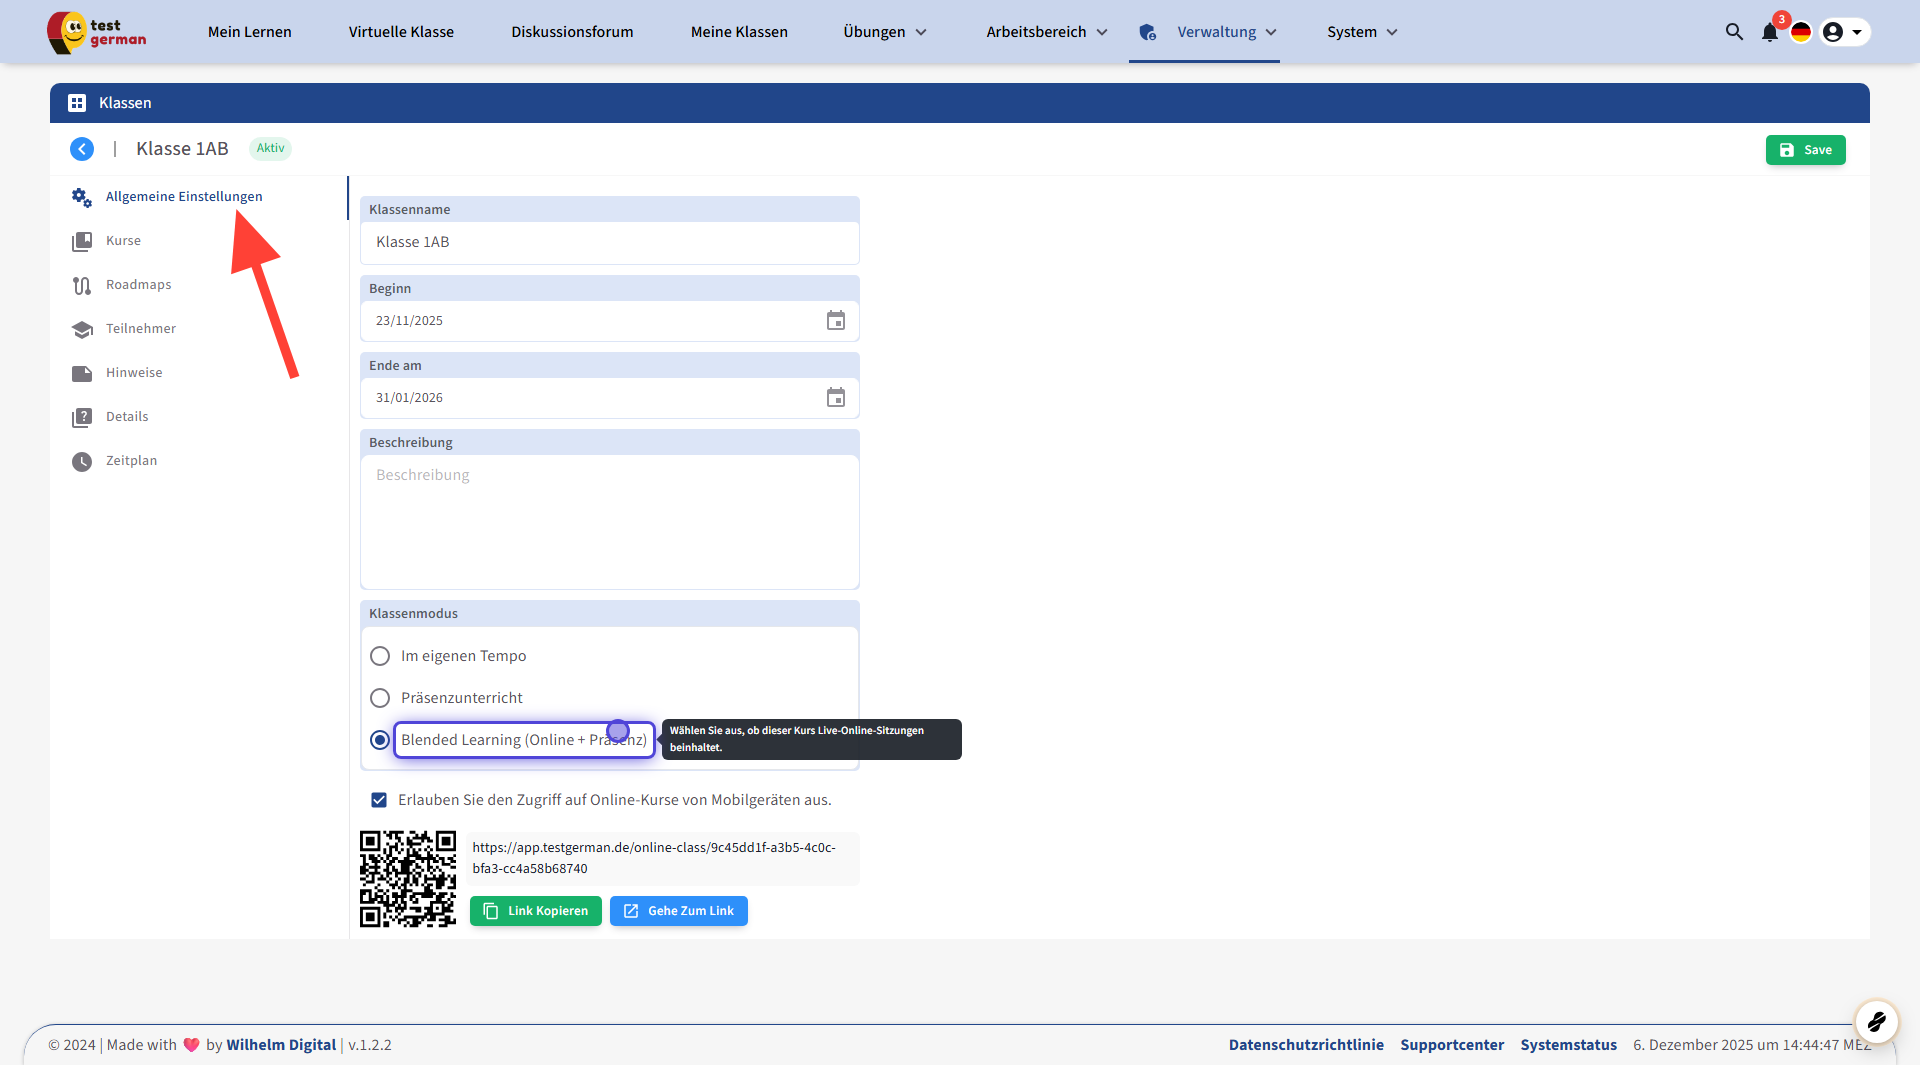Open the user account dropdown
The width and height of the screenshot is (1920, 1065).
tap(1843, 32)
